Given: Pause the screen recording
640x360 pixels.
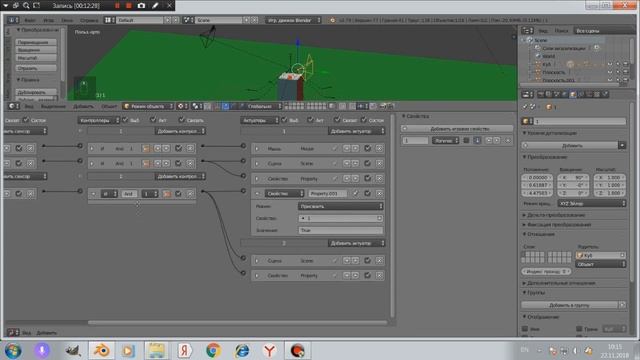Looking at the screenshot, I should coord(118,6).
